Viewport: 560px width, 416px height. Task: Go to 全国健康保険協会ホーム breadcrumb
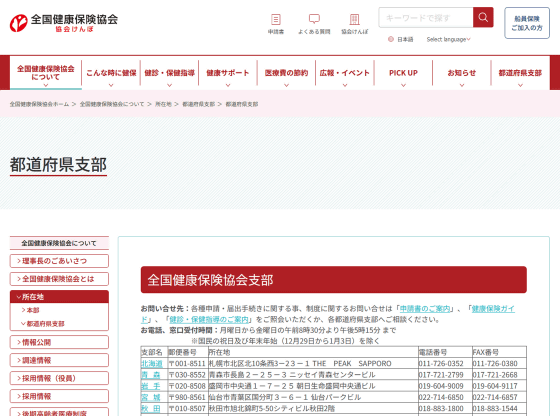tap(39, 104)
